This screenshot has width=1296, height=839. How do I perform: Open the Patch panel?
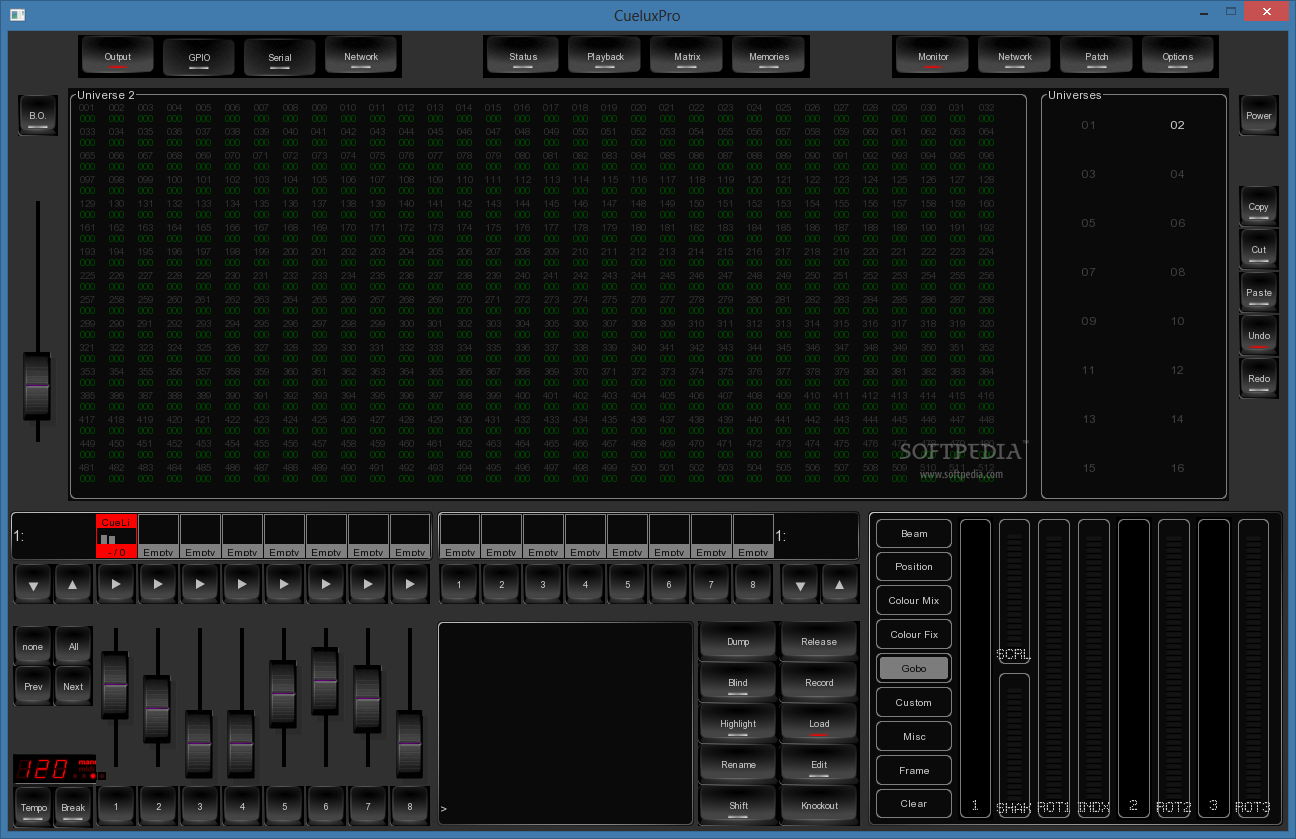1097,57
